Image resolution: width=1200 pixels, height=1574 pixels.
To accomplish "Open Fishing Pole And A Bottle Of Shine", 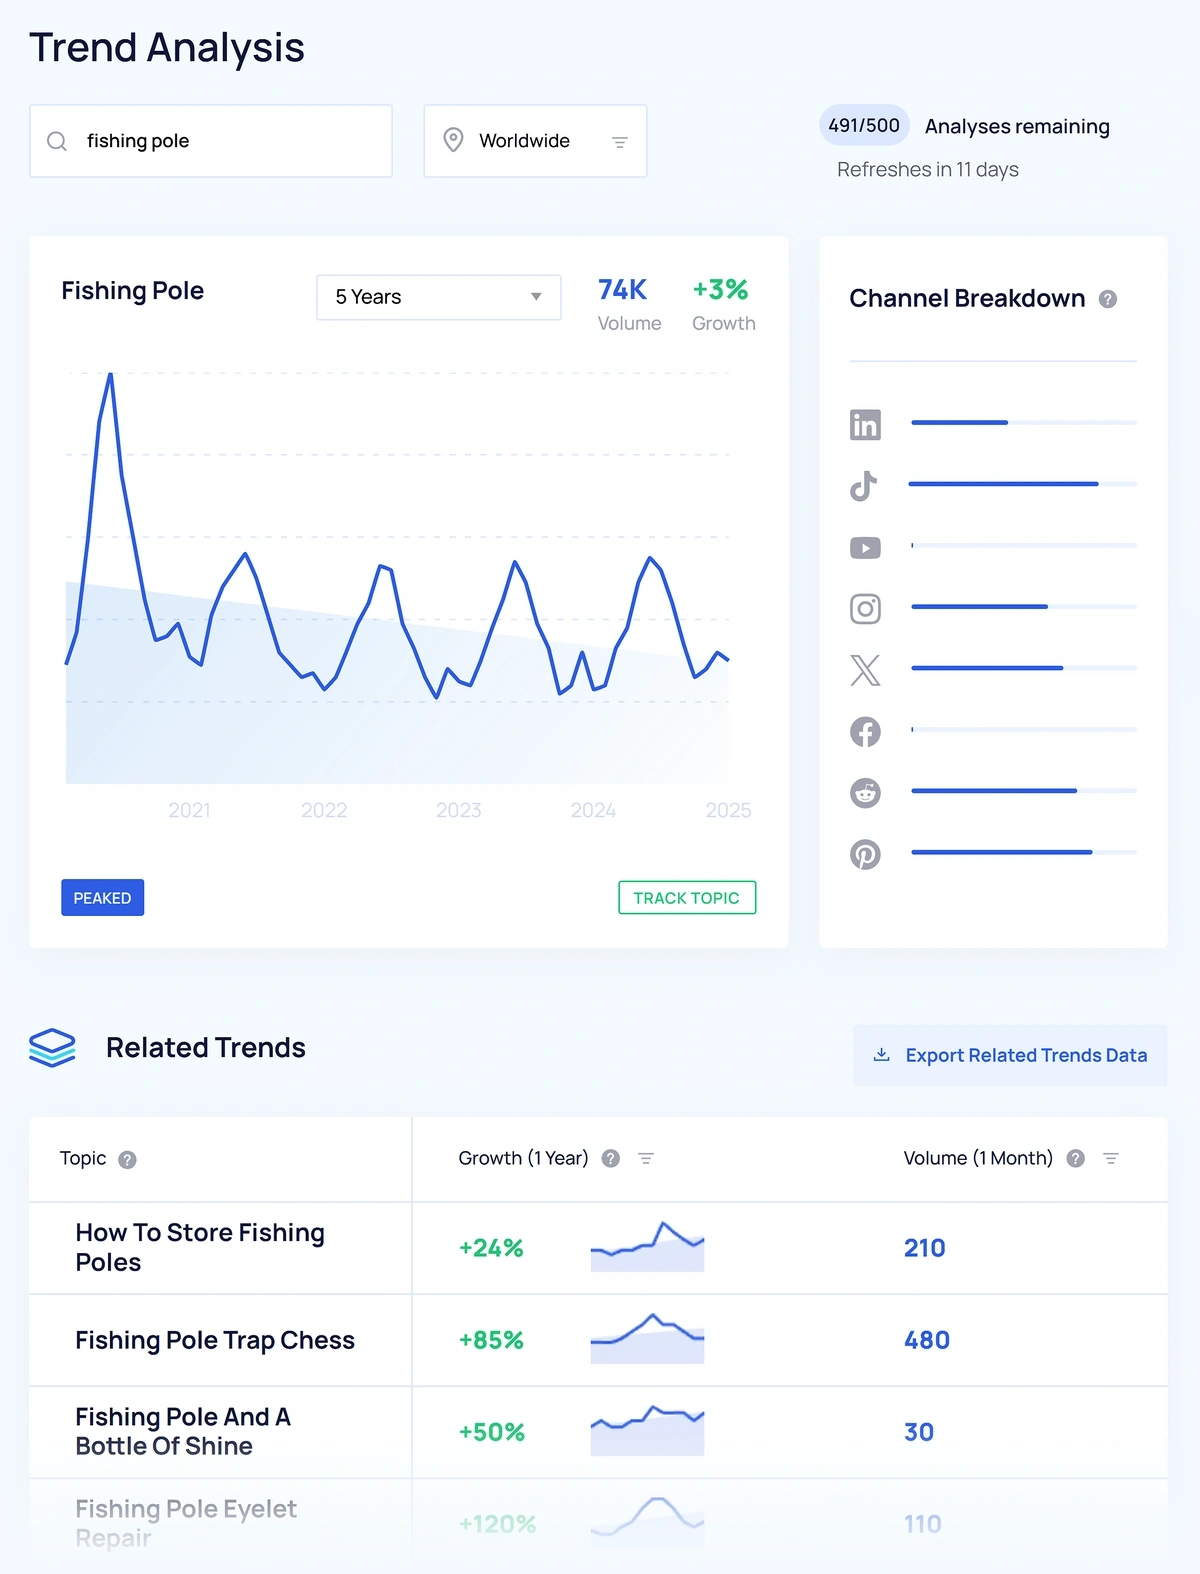I will click(183, 1431).
